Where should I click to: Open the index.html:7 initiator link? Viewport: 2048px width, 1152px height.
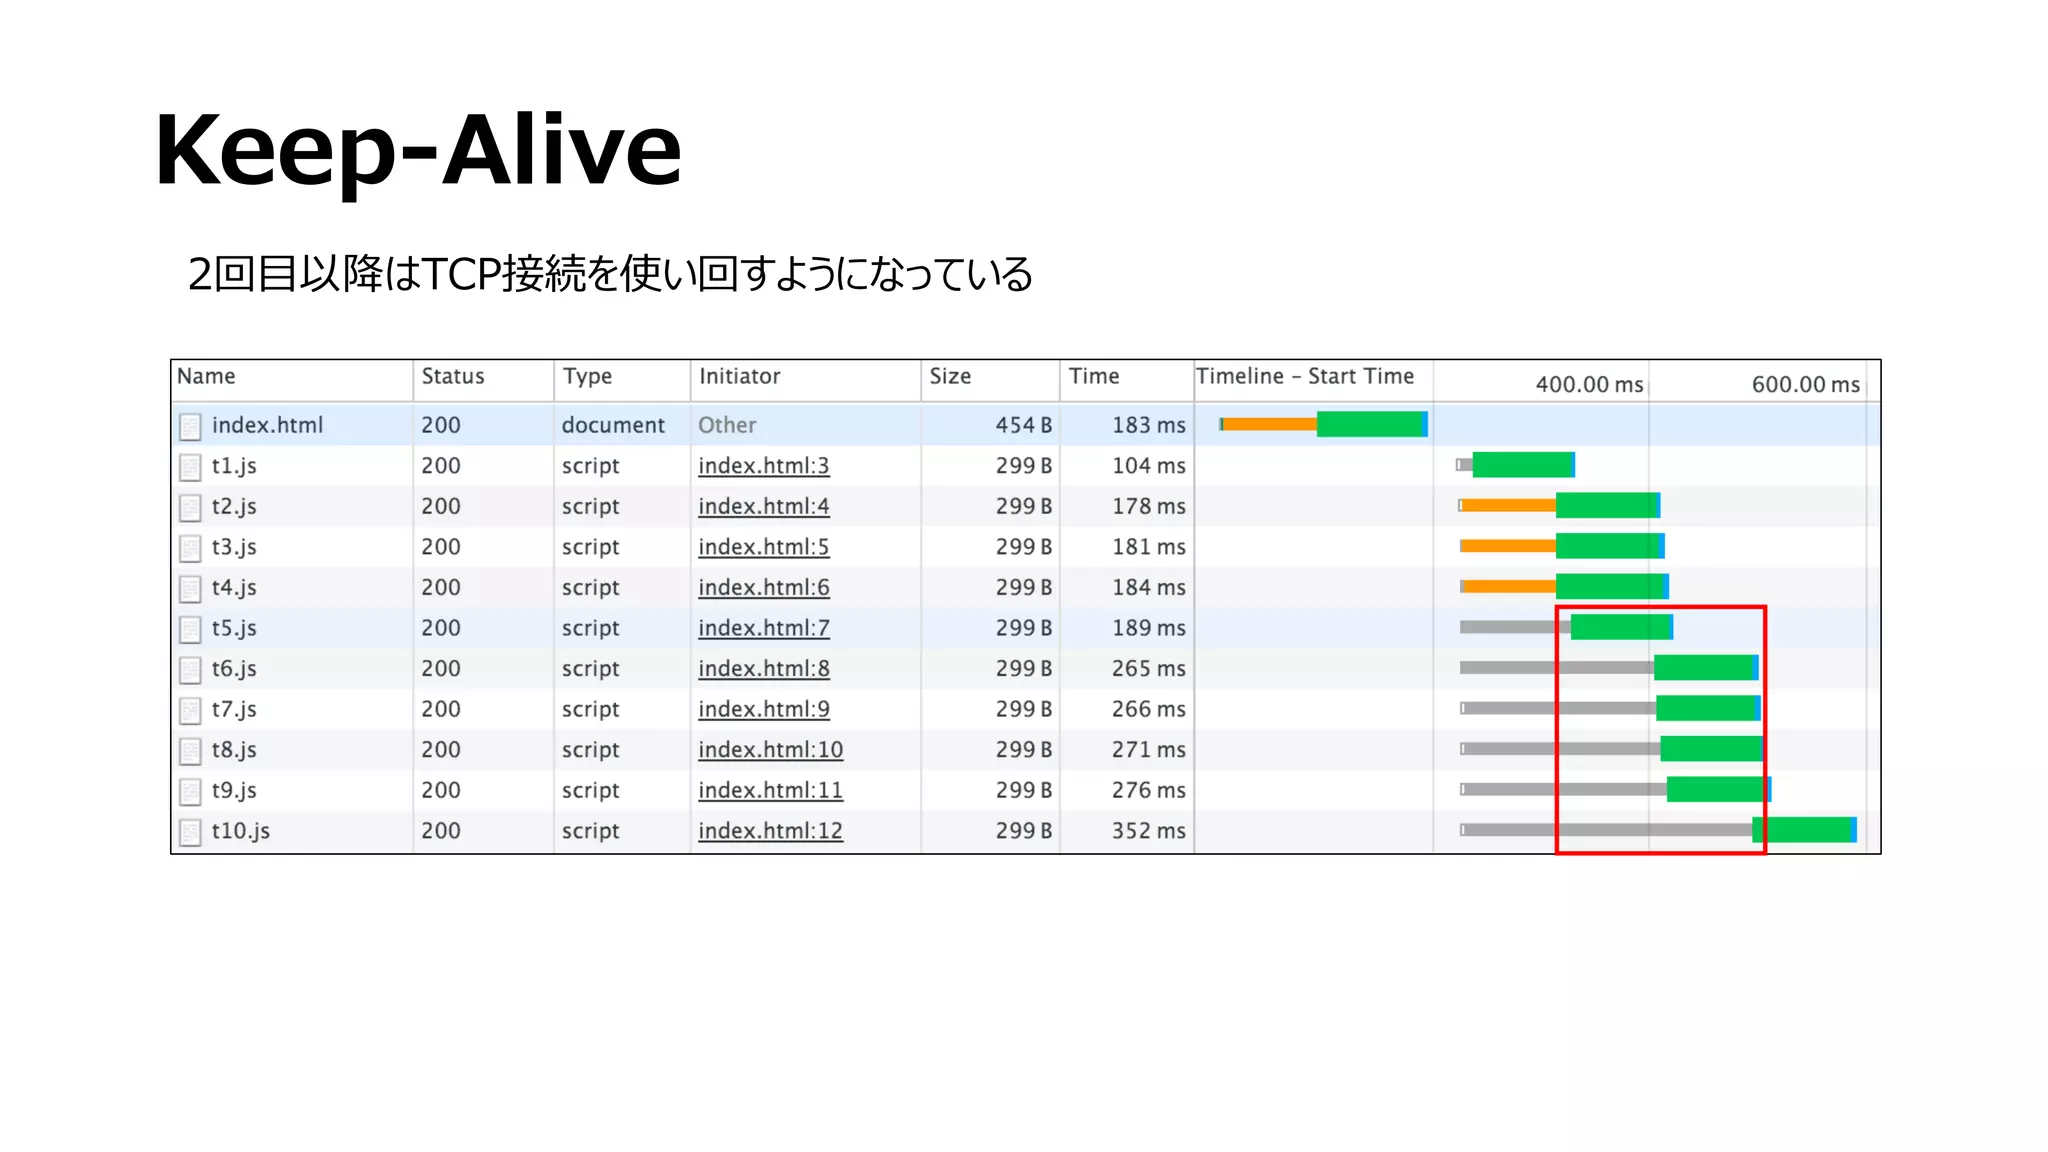[x=764, y=628]
